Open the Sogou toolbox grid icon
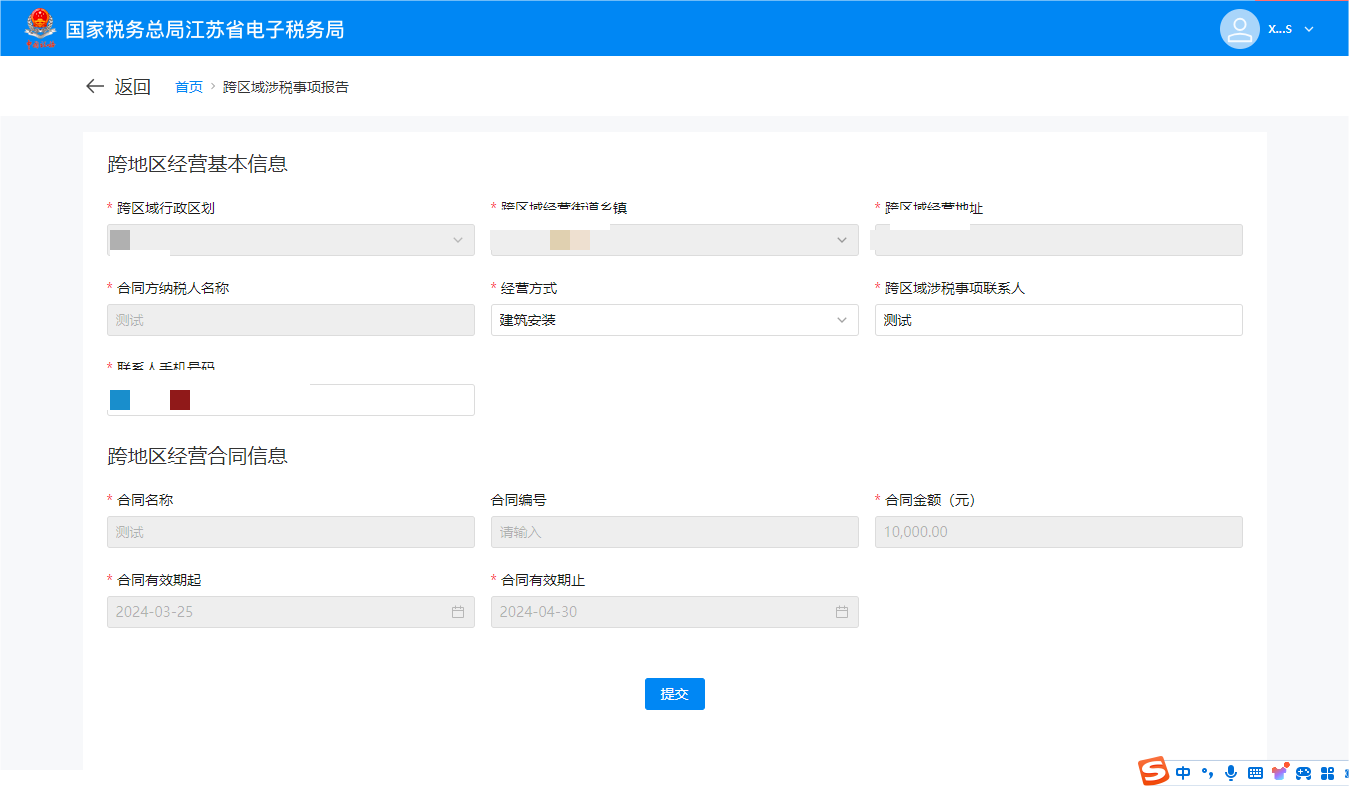Screen dimensions: 1349x786 click(1328, 773)
